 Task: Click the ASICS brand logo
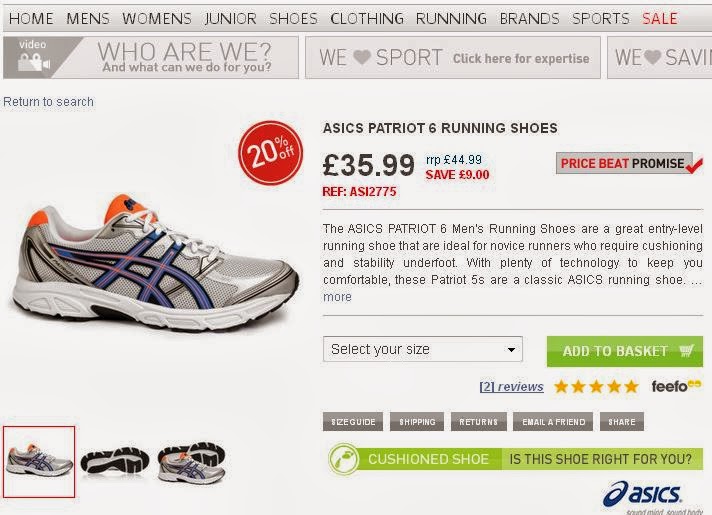tap(644, 494)
